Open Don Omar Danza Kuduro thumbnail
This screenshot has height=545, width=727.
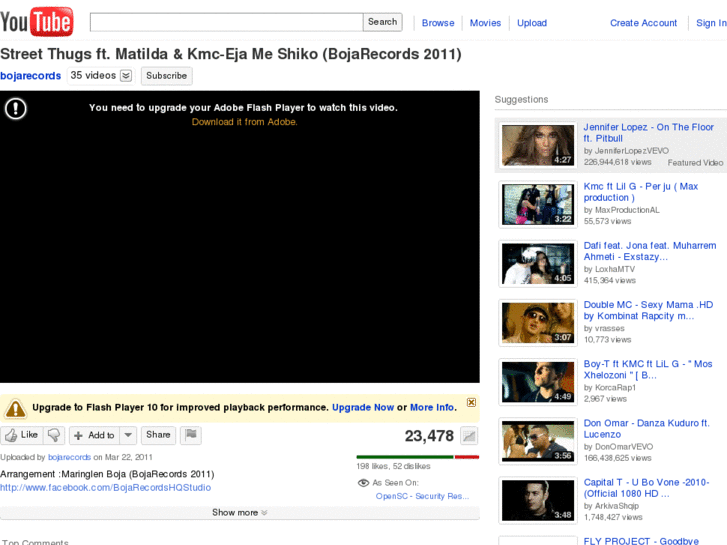(x=538, y=441)
